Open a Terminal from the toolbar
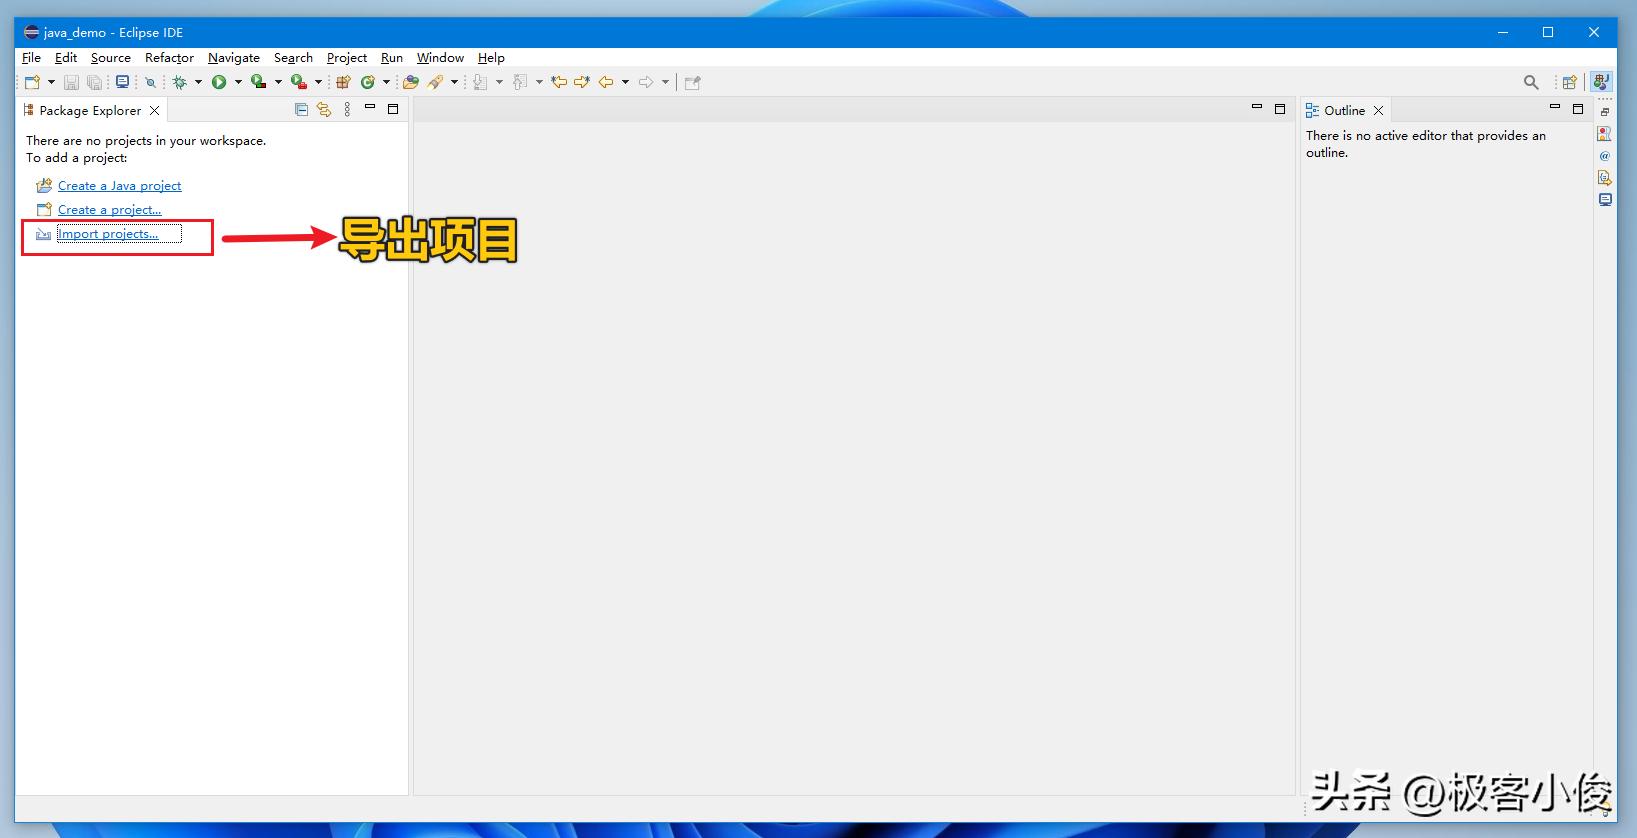 pos(122,82)
